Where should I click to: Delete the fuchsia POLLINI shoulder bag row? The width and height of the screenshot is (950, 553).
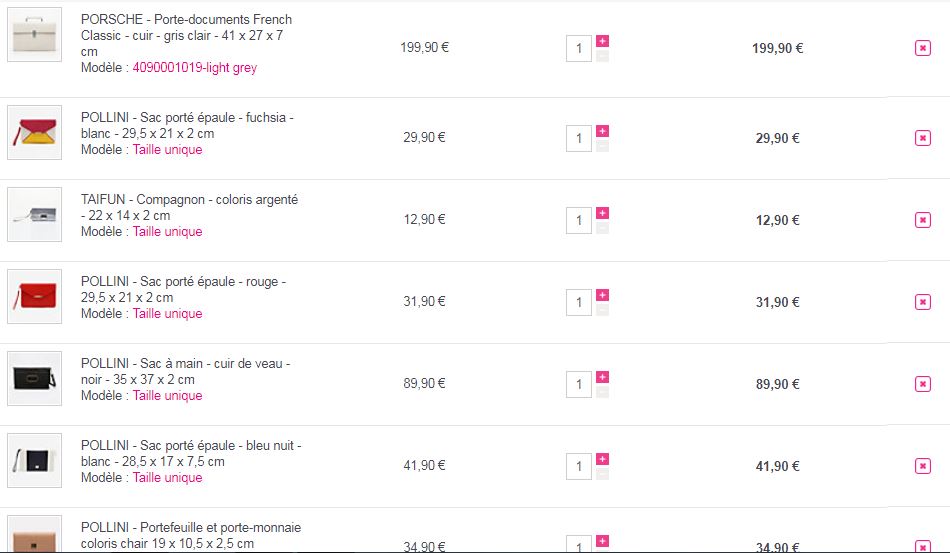coord(922,138)
